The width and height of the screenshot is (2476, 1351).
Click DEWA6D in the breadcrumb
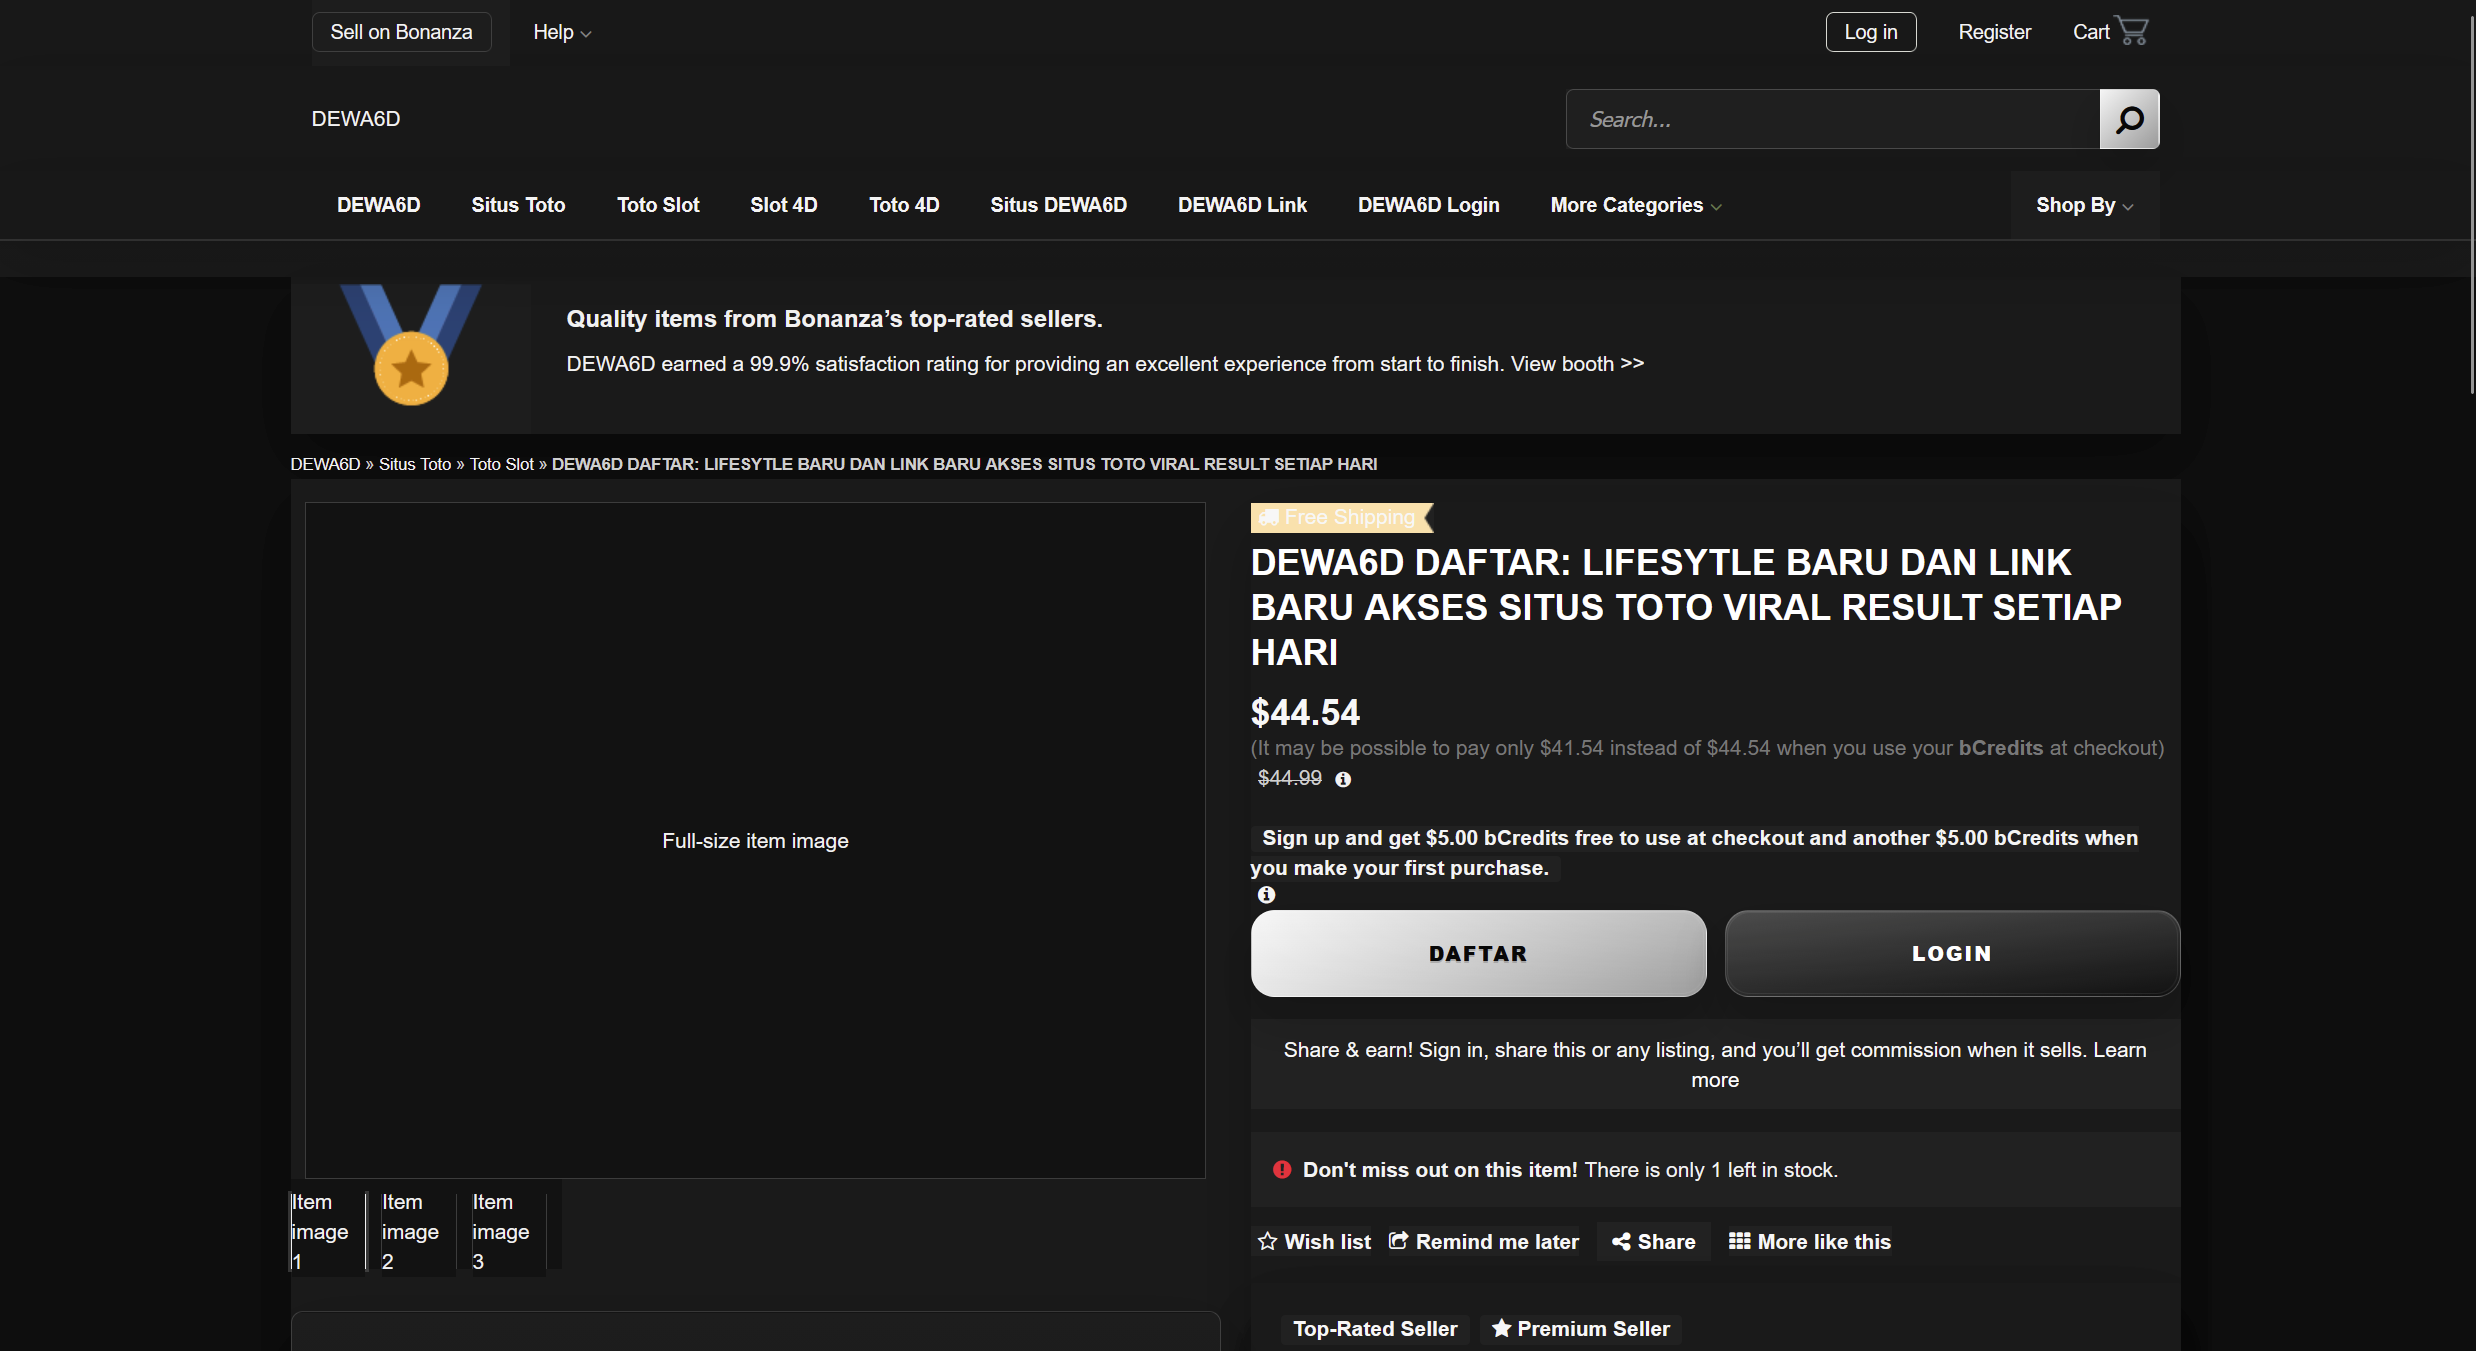click(x=325, y=464)
